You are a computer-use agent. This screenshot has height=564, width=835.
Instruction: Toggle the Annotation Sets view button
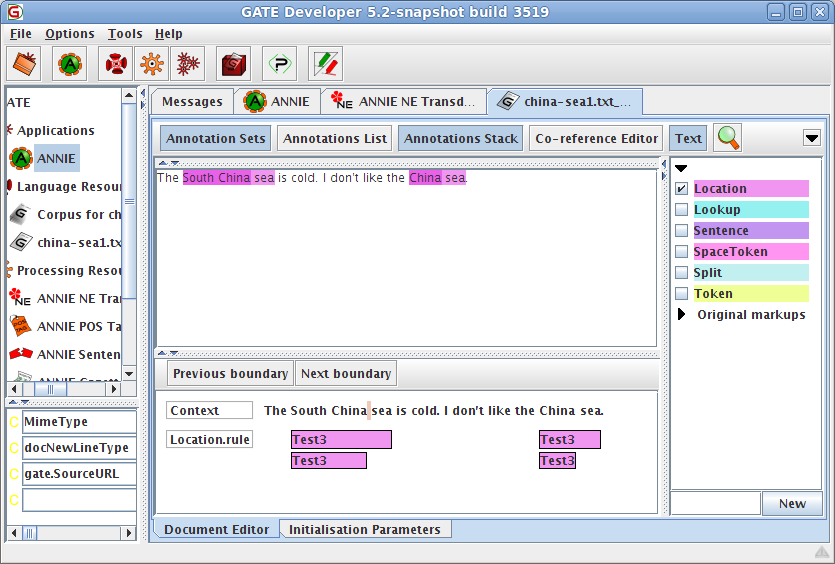click(216, 138)
